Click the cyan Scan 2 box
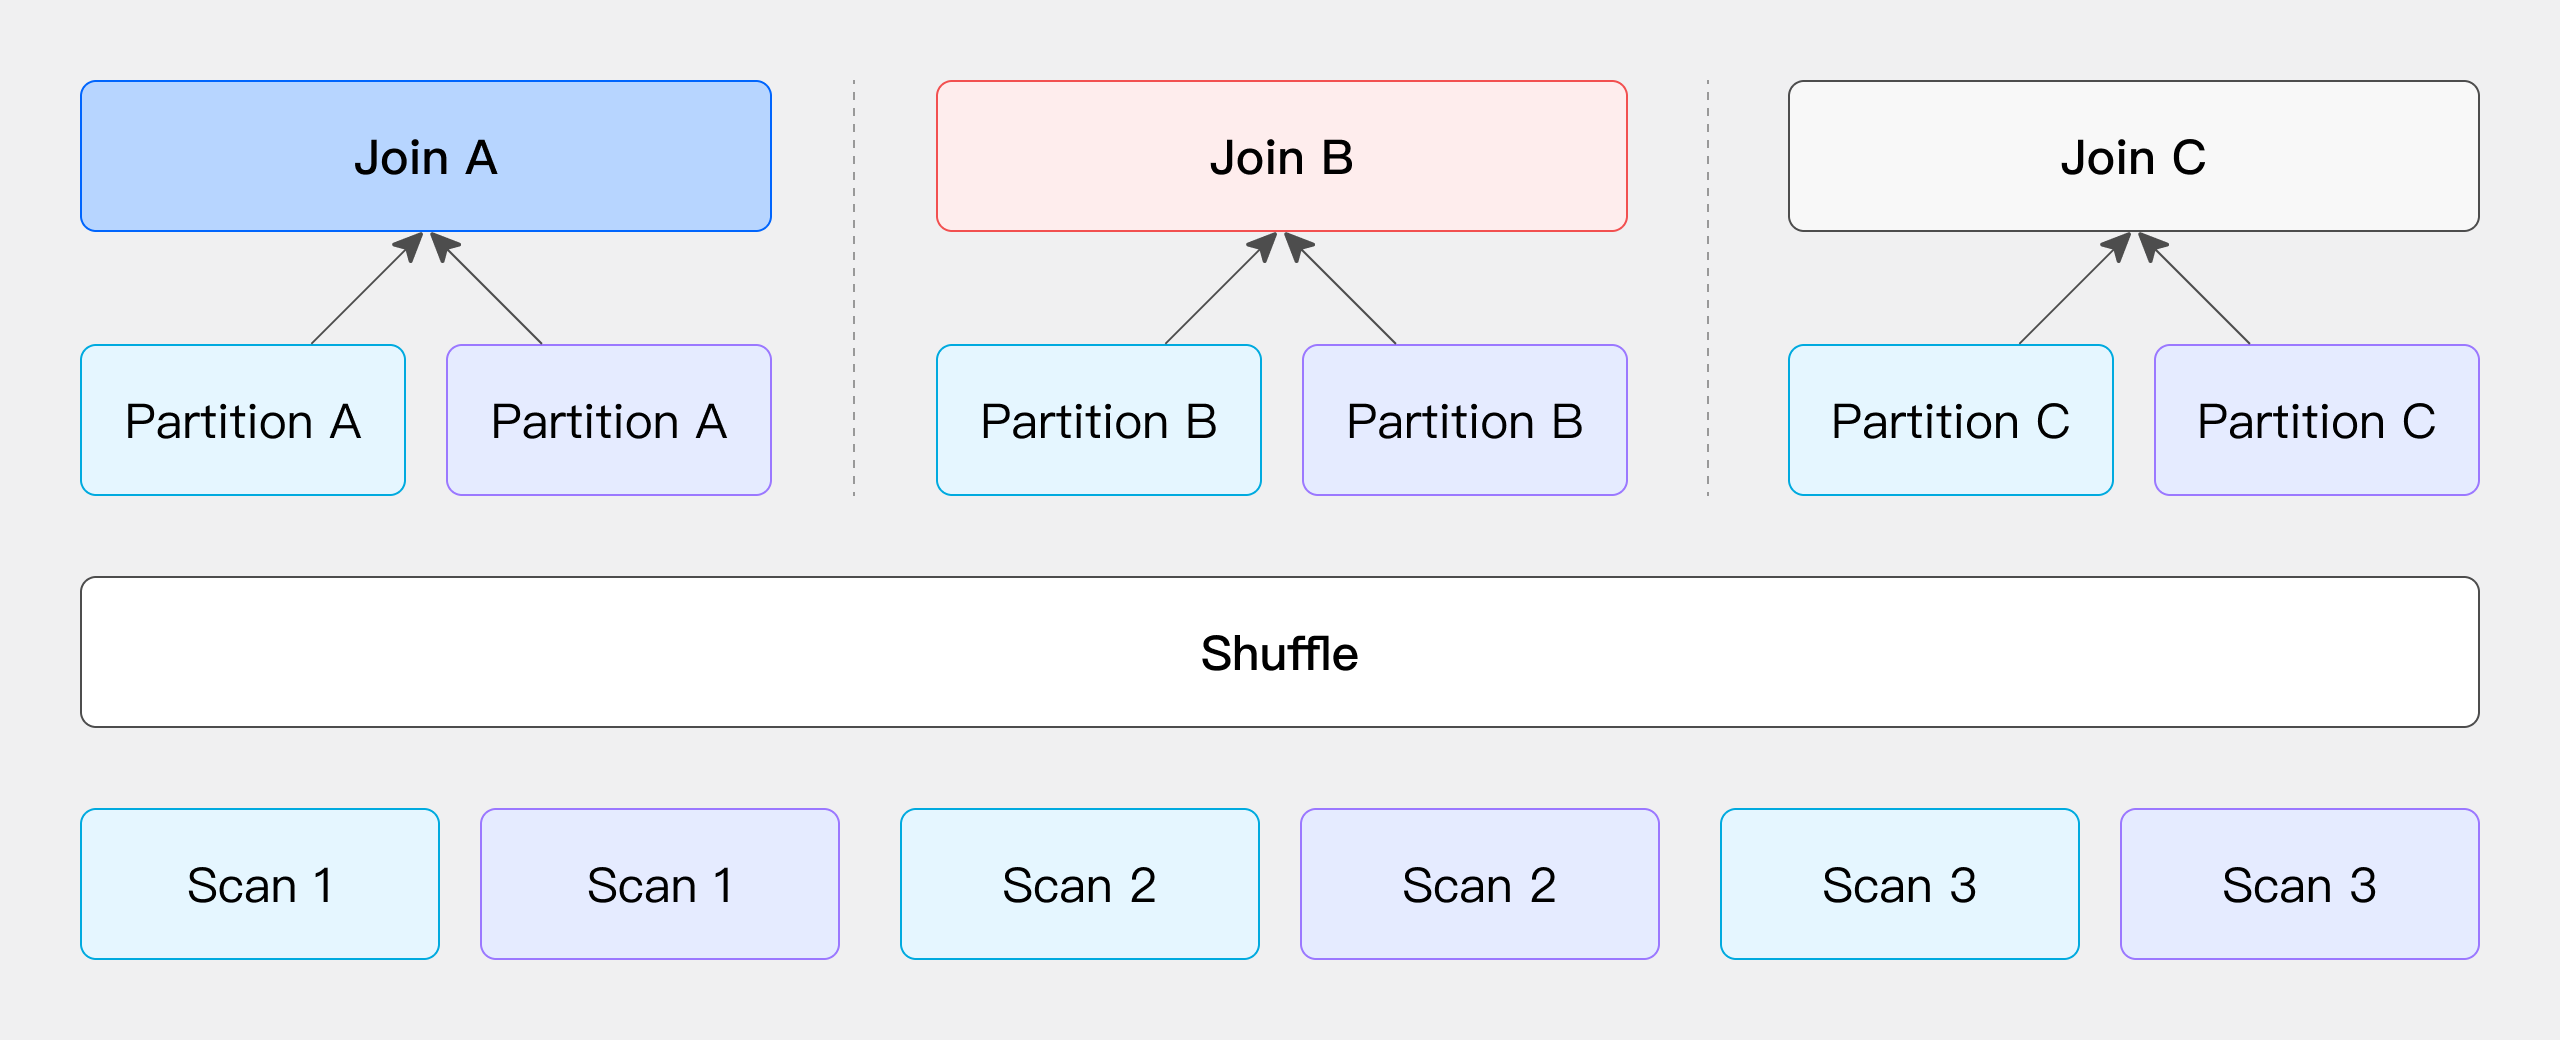2560x1040 pixels. 1080,884
